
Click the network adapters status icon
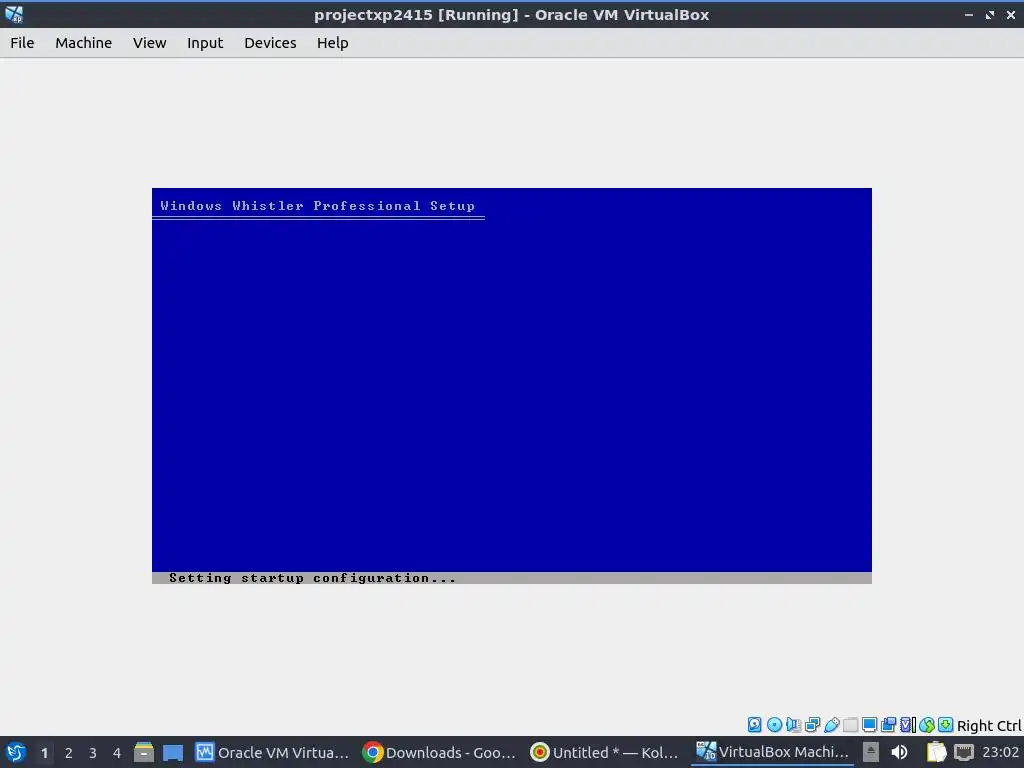[812, 724]
